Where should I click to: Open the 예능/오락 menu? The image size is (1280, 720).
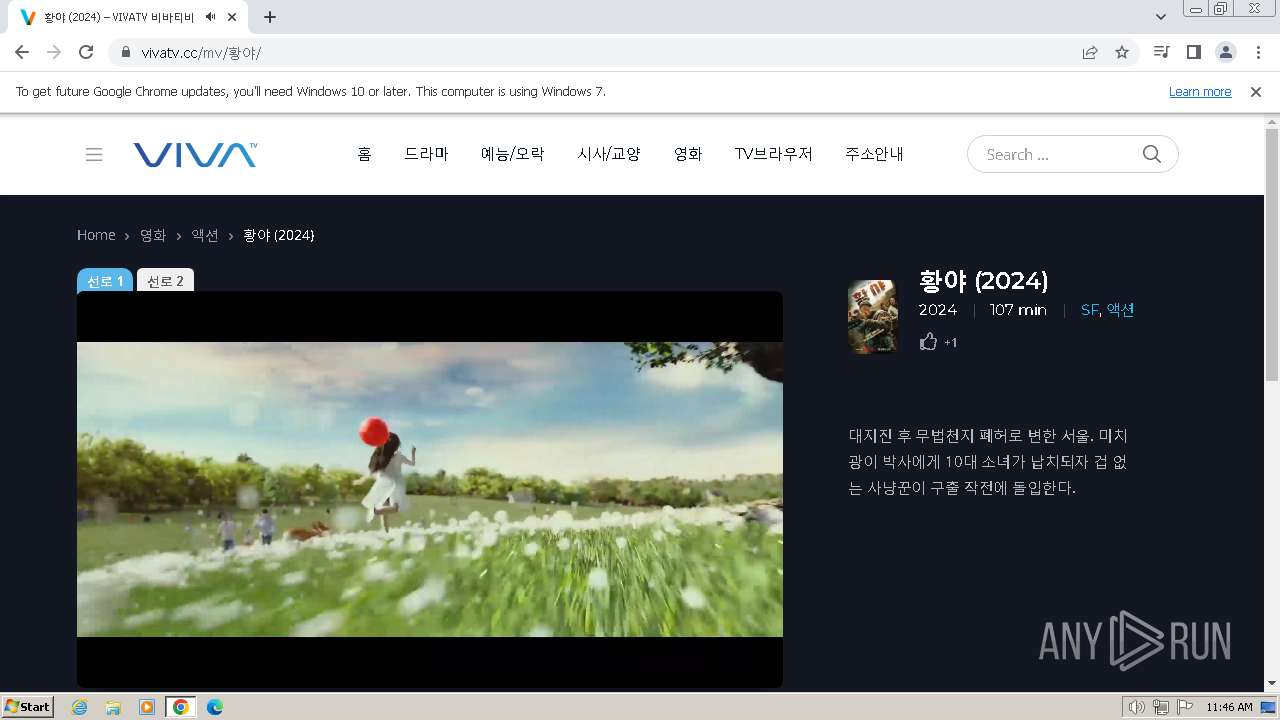(512, 154)
